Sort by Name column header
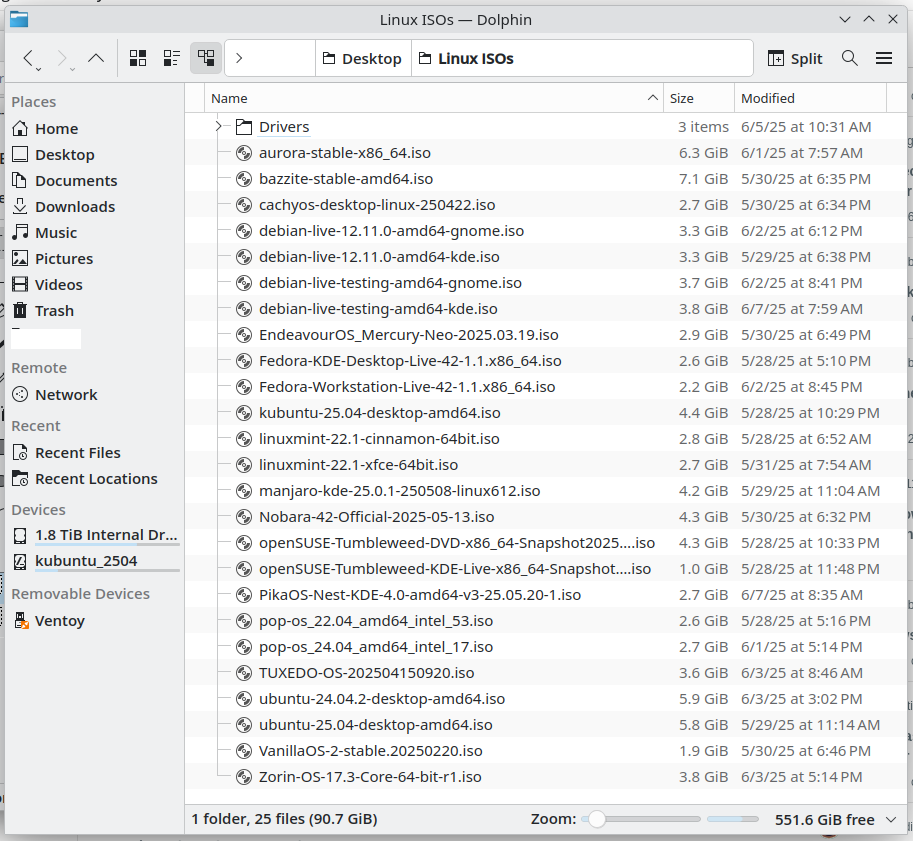913x841 pixels. tap(434, 98)
